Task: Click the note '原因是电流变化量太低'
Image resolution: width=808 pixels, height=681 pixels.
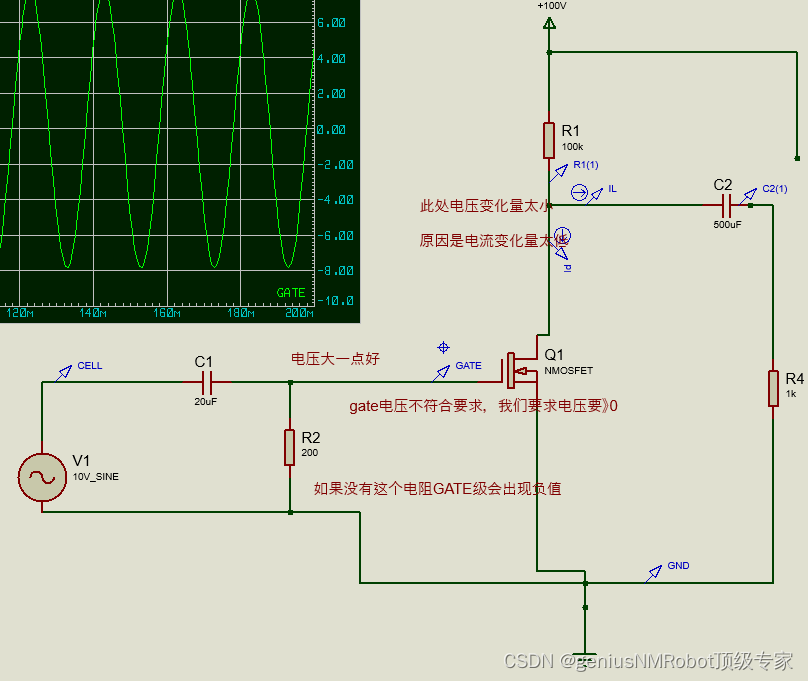Action: 494,241
